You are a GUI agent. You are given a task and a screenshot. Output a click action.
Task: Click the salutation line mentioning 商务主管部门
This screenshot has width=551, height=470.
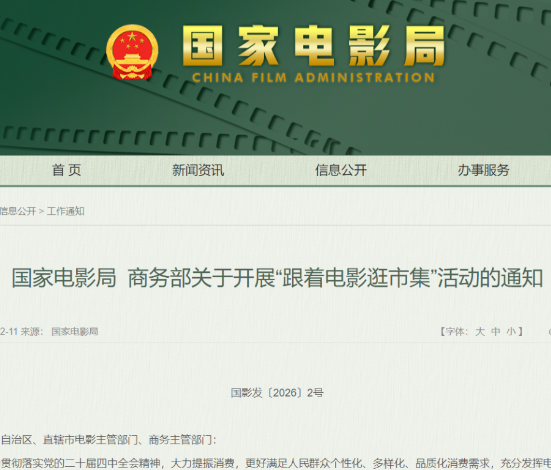(109, 439)
